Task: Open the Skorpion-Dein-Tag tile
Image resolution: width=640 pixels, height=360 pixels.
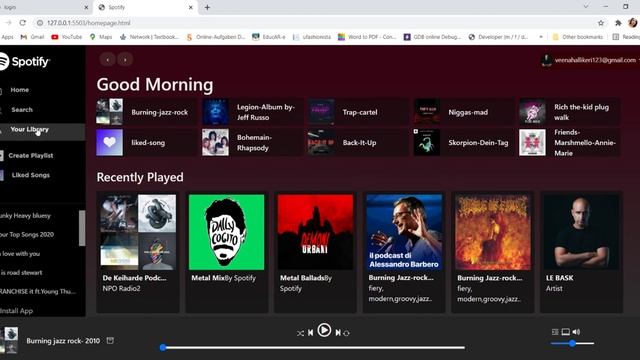Action: tap(463, 143)
